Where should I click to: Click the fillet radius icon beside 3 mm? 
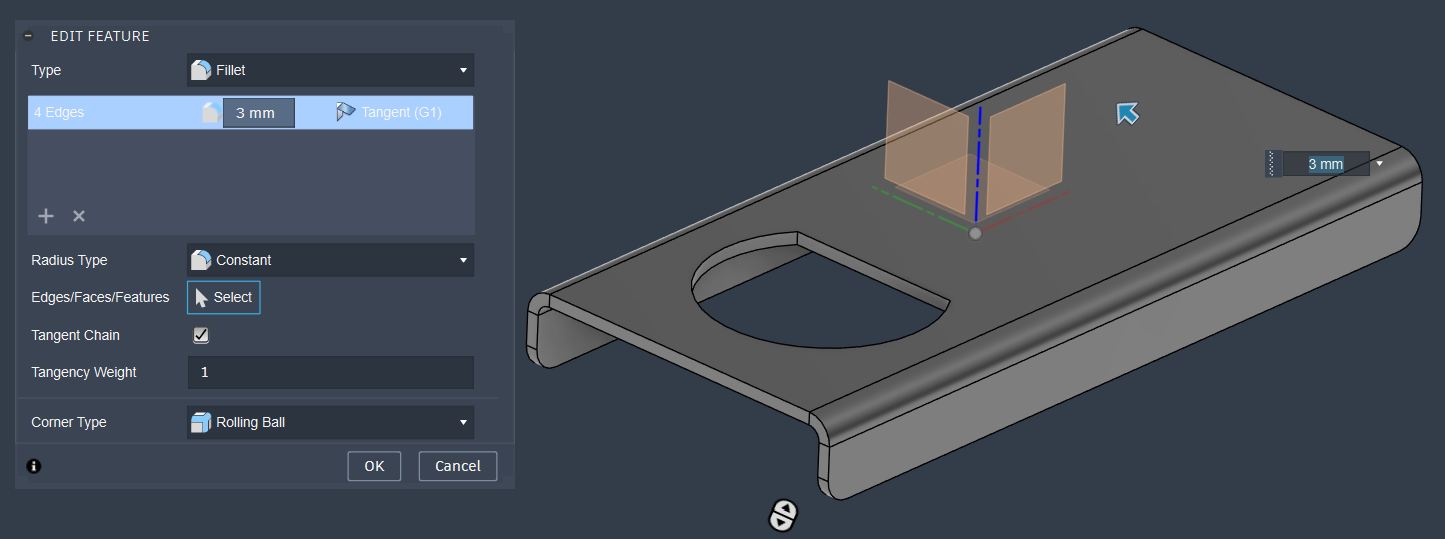click(211, 113)
